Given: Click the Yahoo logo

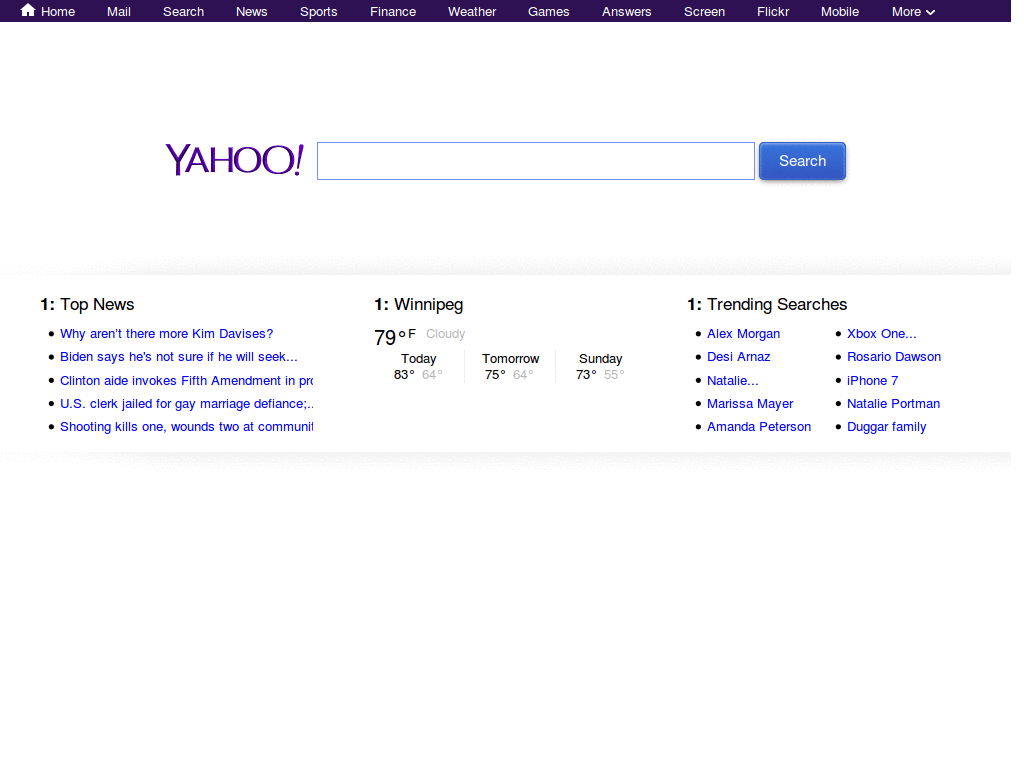Looking at the screenshot, I should point(234,160).
